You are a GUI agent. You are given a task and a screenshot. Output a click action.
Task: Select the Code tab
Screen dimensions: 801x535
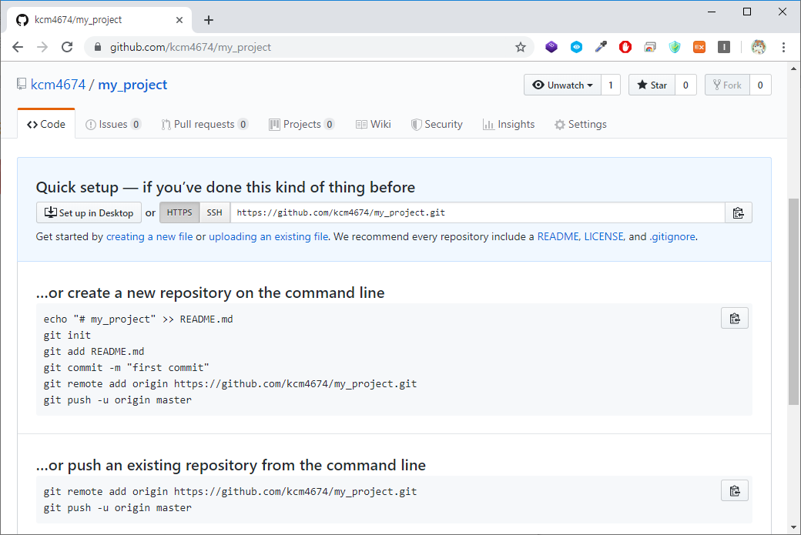pos(46,124)
